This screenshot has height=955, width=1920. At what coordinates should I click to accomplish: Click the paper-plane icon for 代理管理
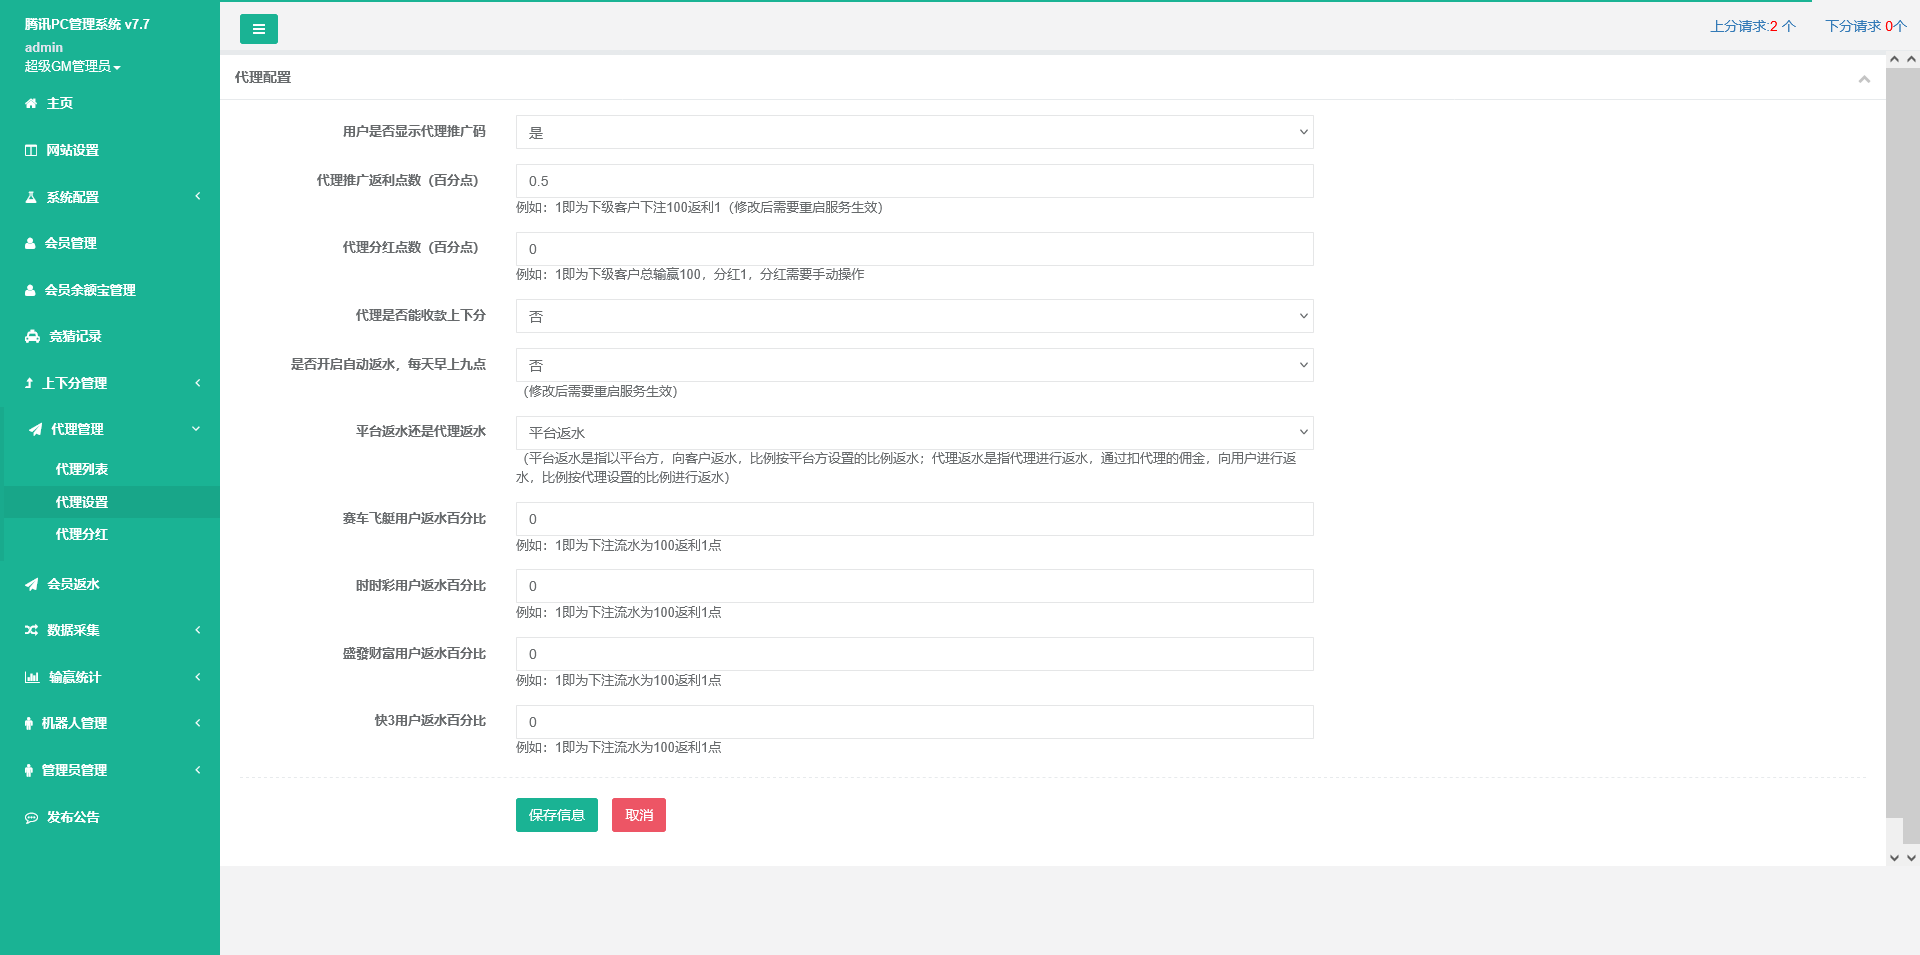pos(36,429)
